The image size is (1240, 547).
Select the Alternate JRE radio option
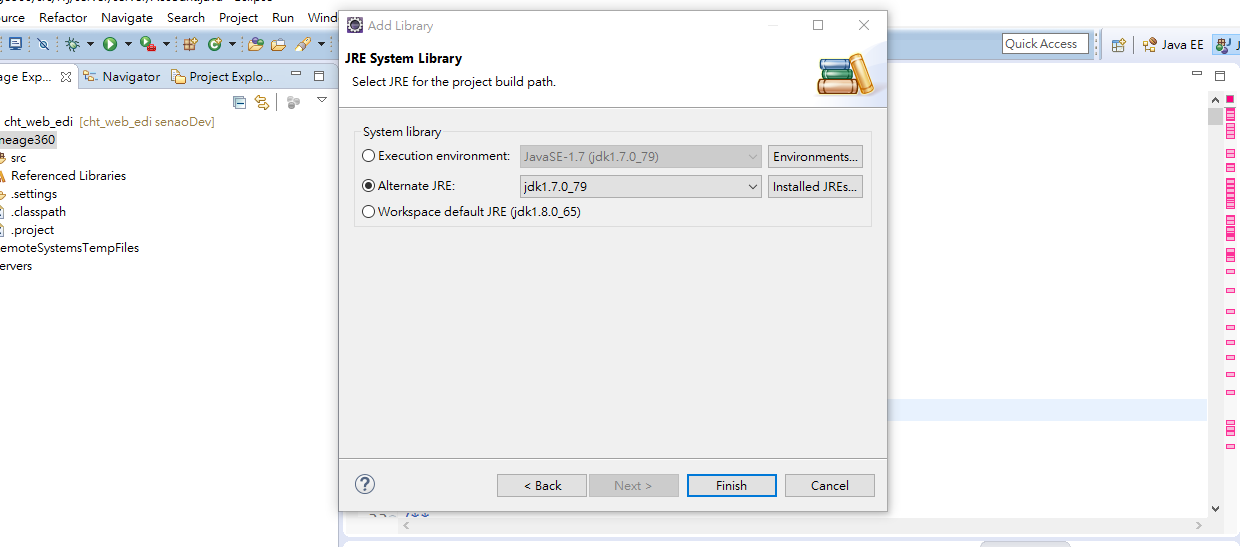tap(369, 186)
